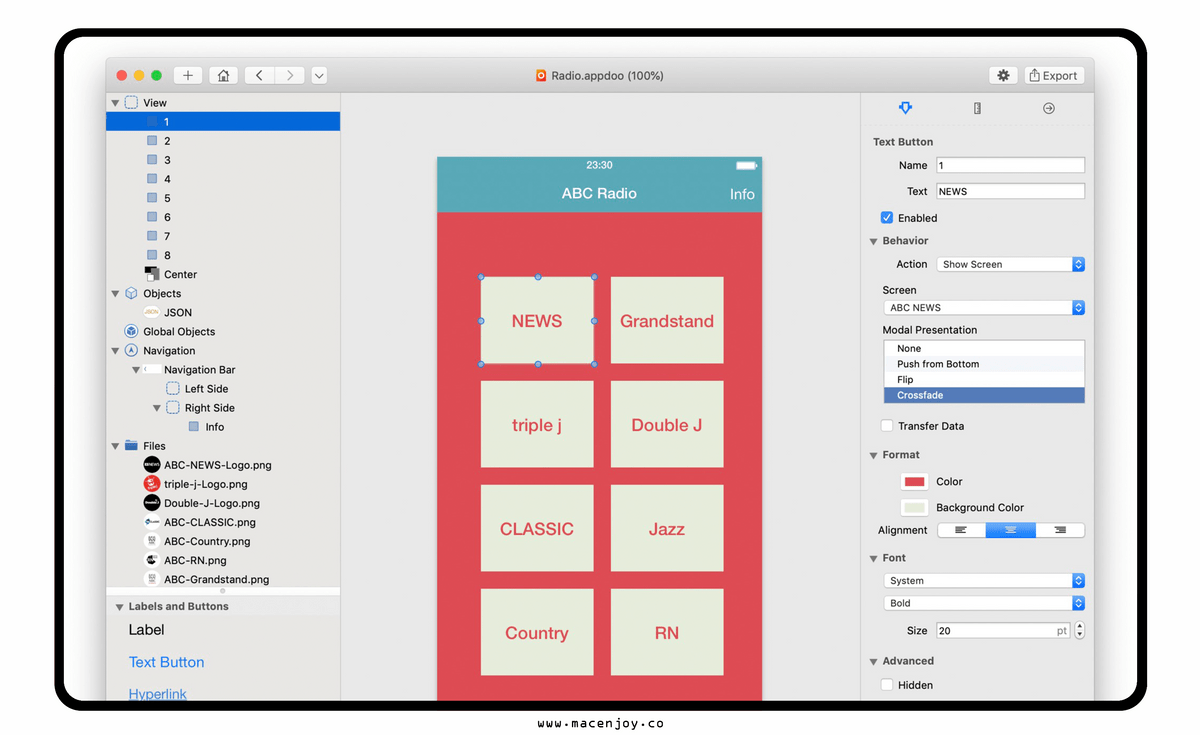The width and height of the screenshot is (1200, 735).
Task: Select view item 5 in tree
Action: coord(167,198)
